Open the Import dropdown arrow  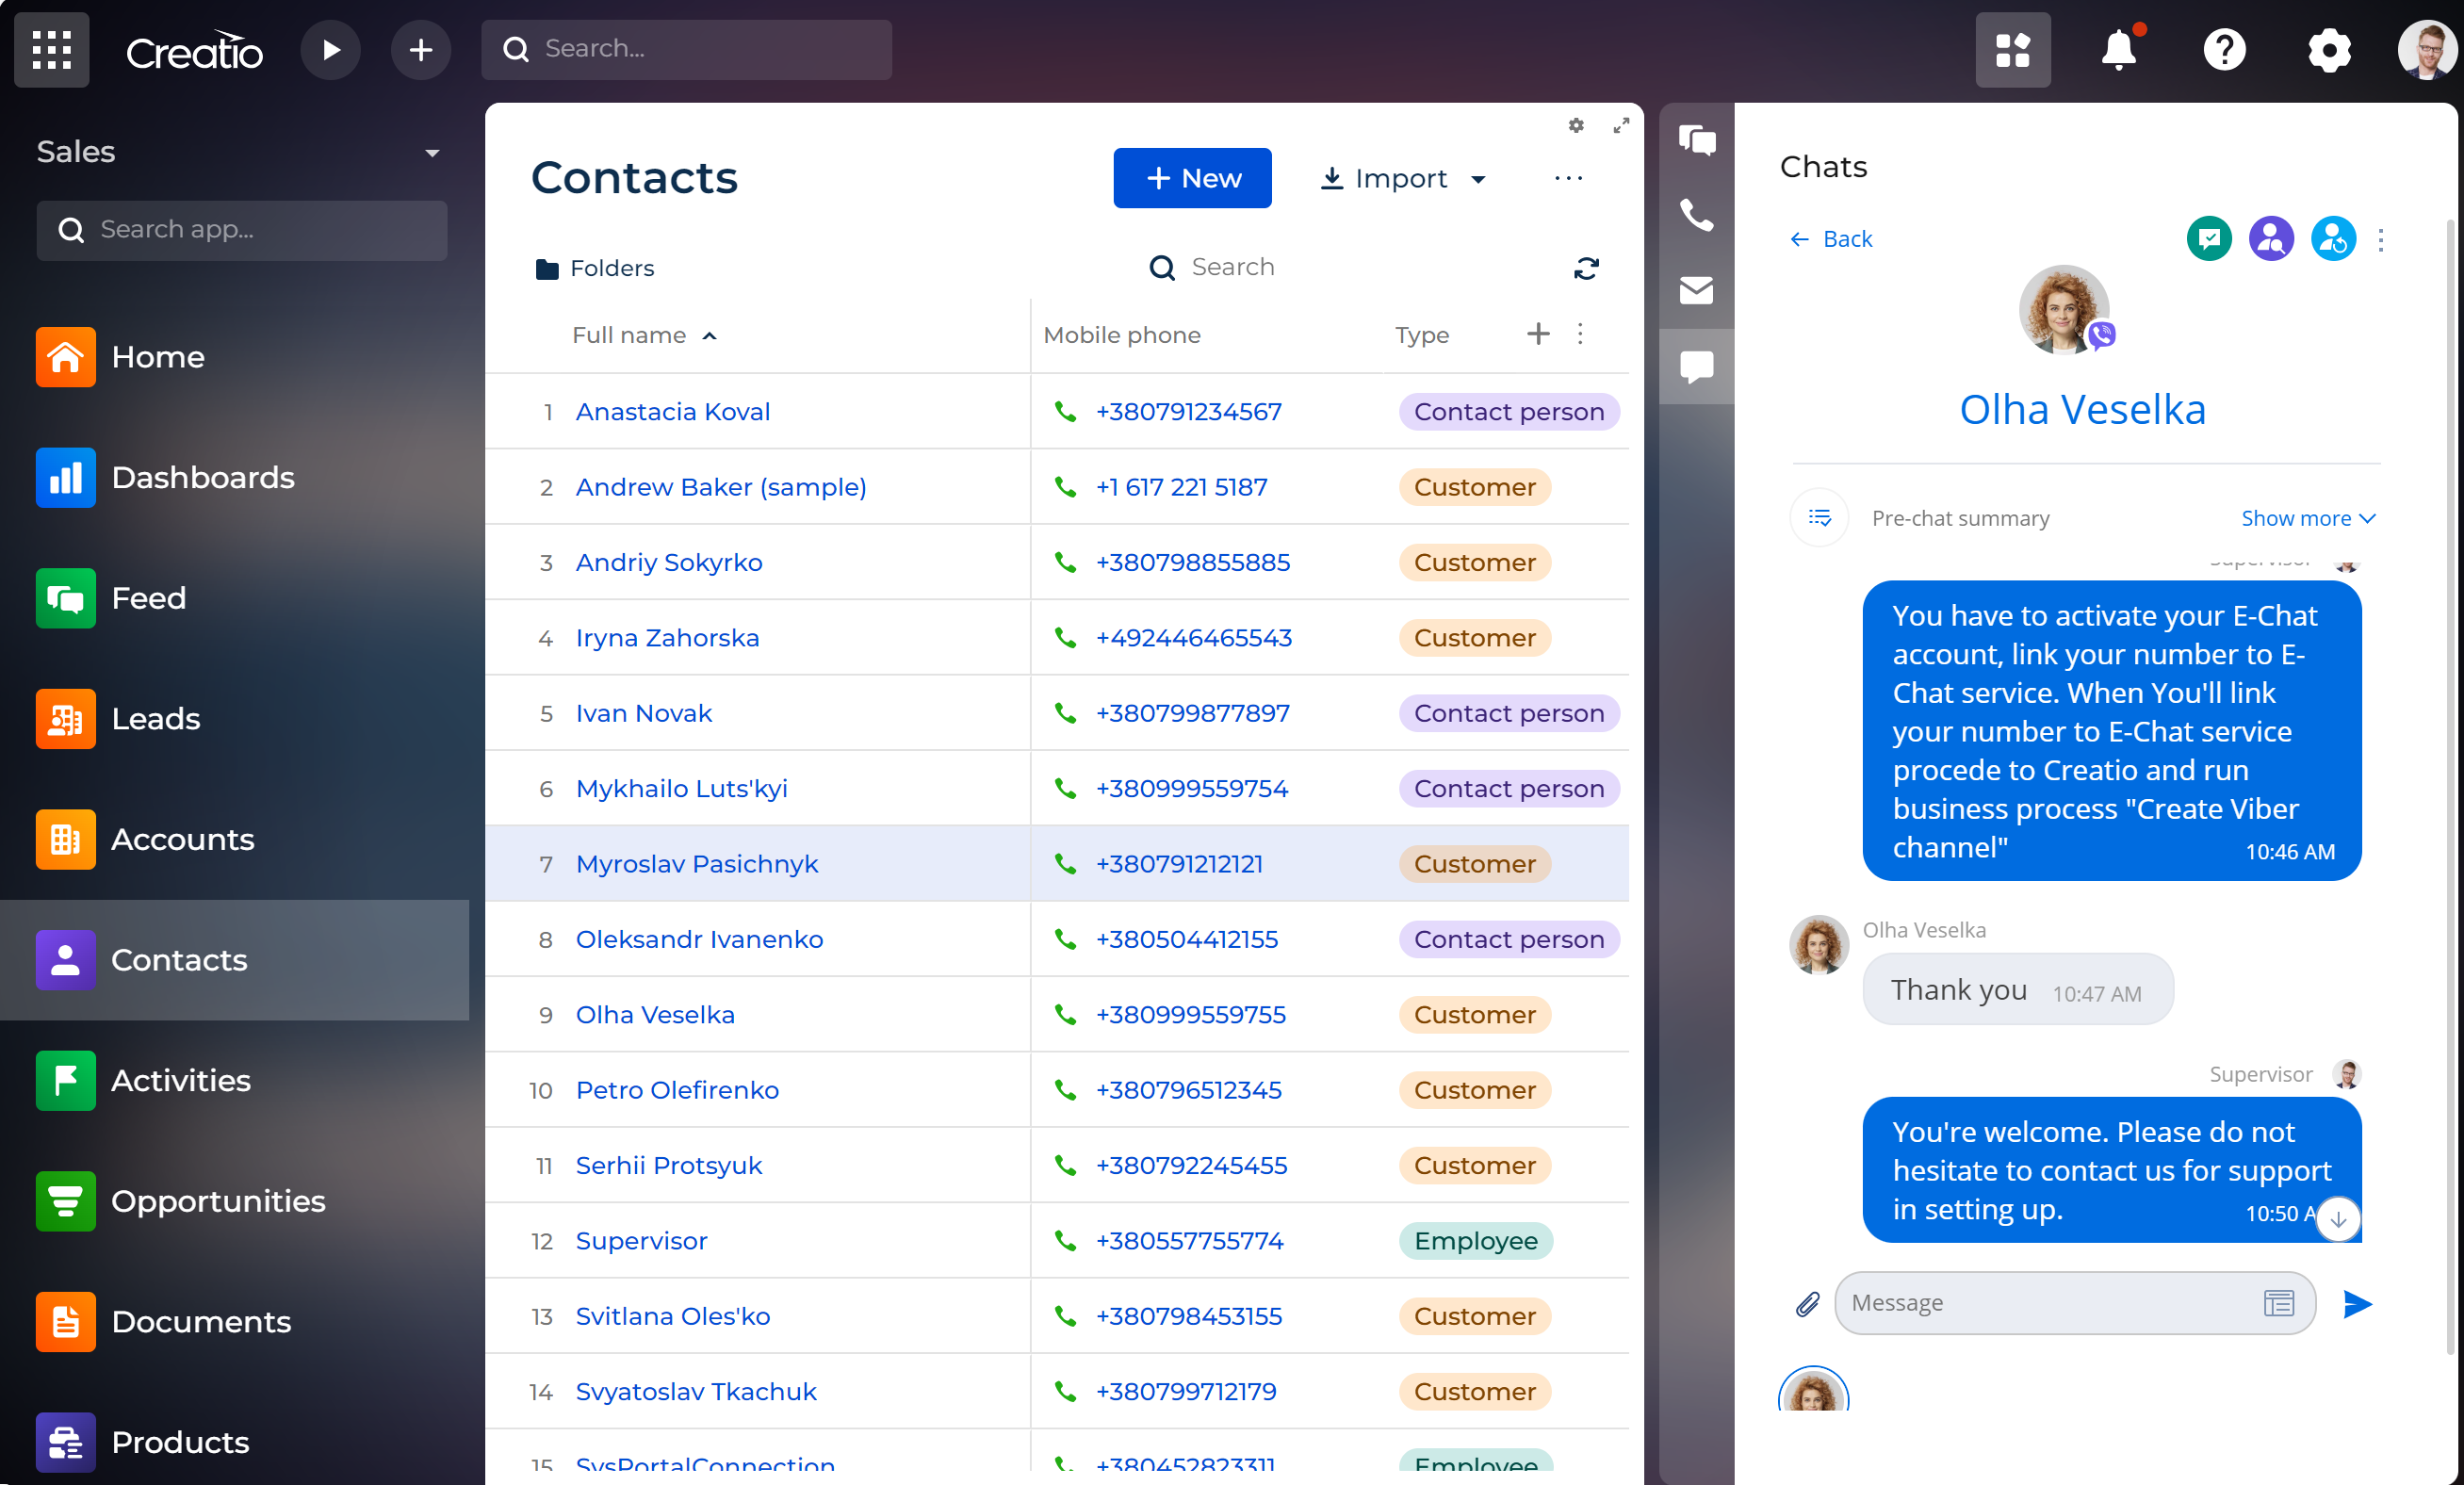coord(1479,179)
